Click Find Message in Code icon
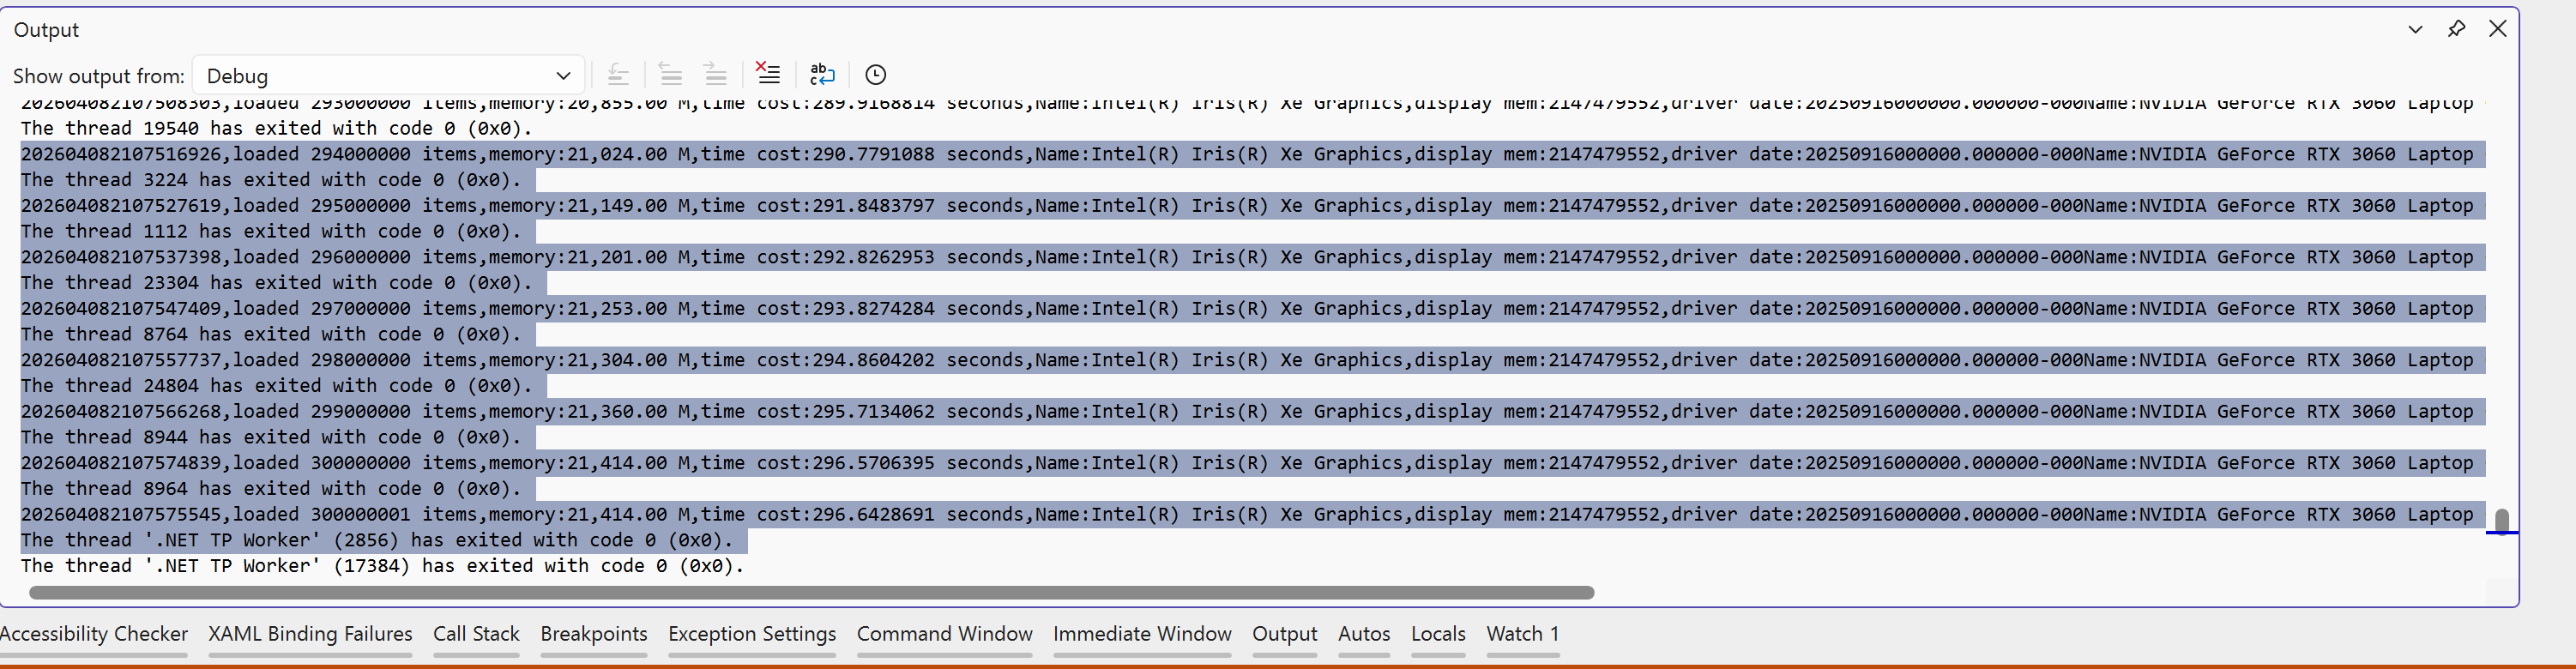2576x669 pixels. point(619,74)
